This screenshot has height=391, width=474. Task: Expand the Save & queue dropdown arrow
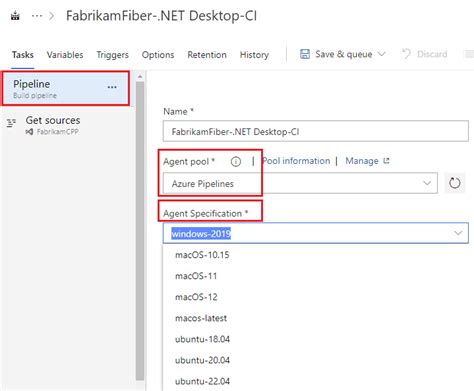point(382,54)
